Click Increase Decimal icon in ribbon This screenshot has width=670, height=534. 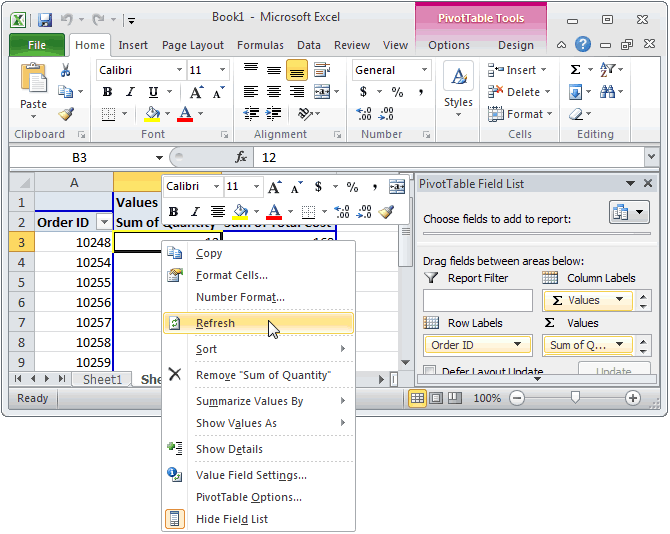click(364, 114)
